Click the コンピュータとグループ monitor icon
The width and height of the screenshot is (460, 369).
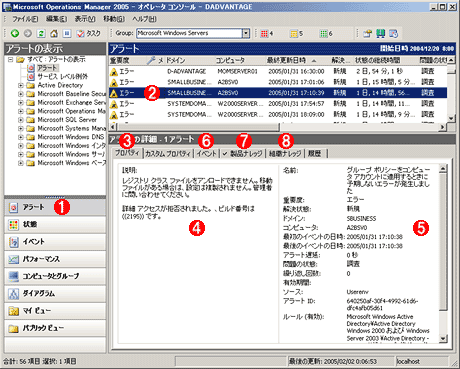click(13, 276)
